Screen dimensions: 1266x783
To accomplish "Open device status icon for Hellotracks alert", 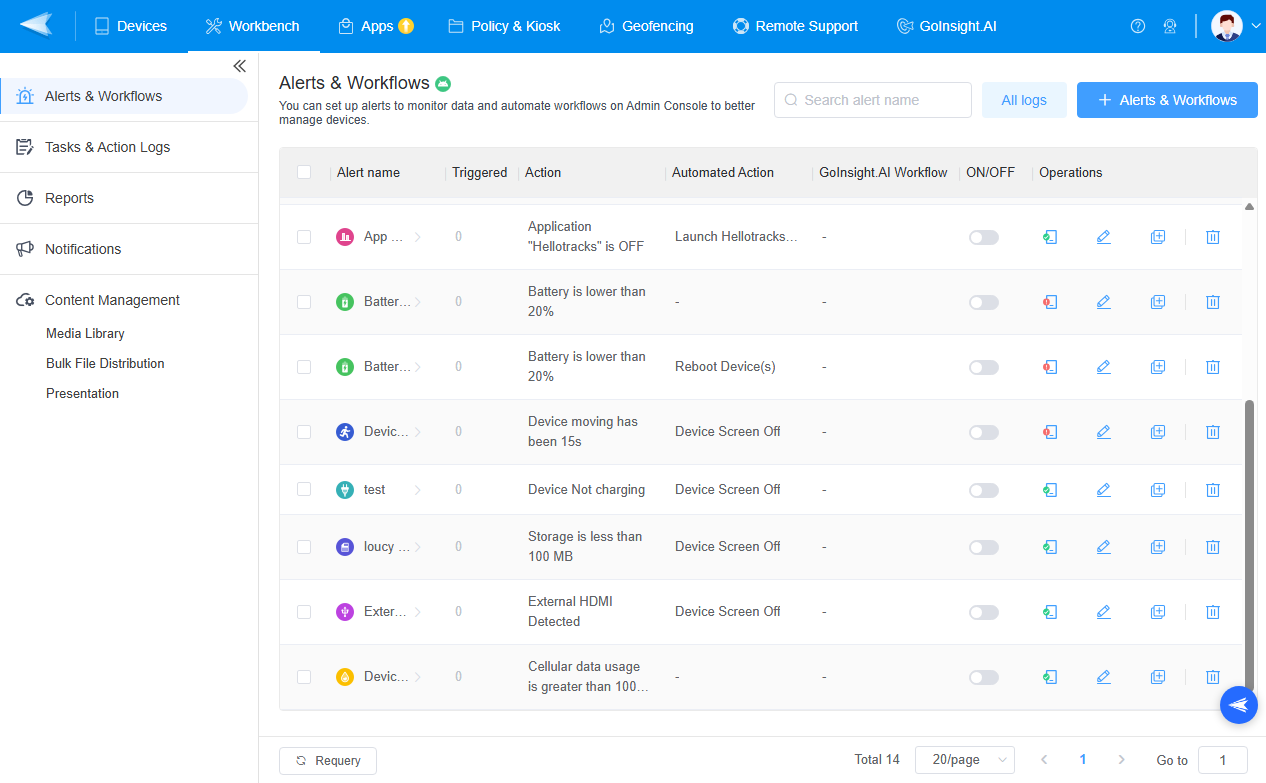I will pyautogui.click(x=1050, y=237).
